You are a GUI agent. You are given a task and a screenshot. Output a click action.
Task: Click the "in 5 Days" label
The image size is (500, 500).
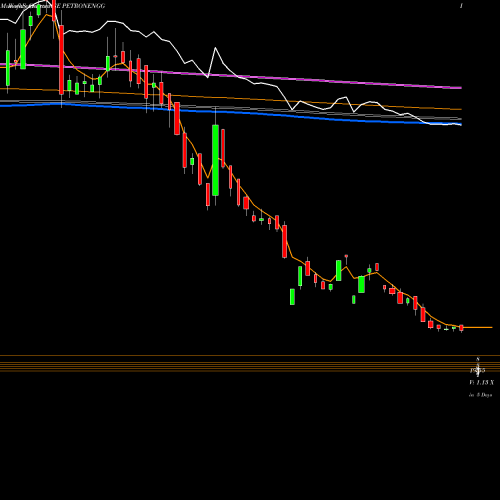coord(480,395)
